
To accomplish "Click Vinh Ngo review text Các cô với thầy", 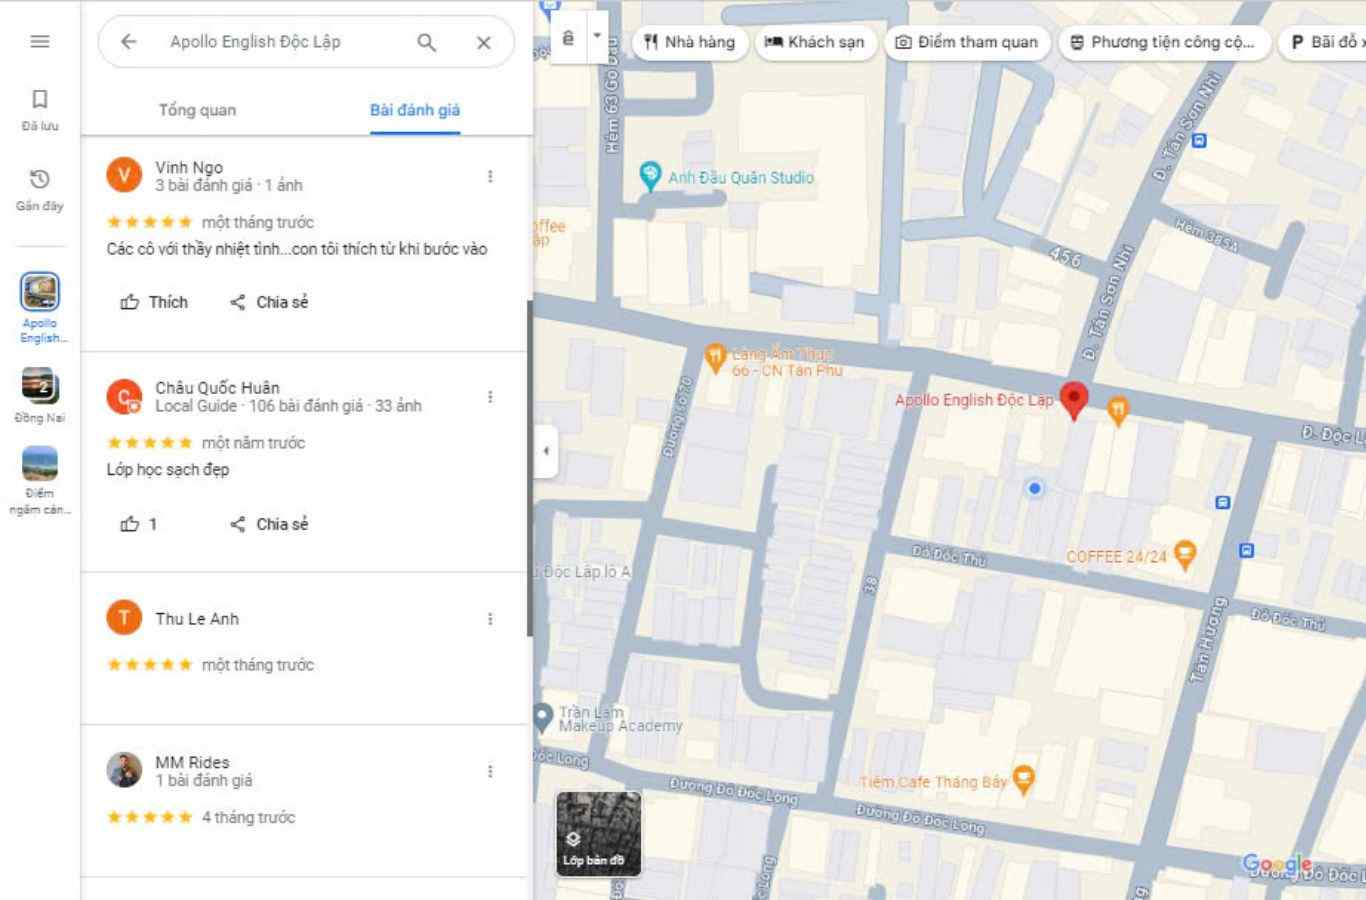I will [x=297, y=249].
